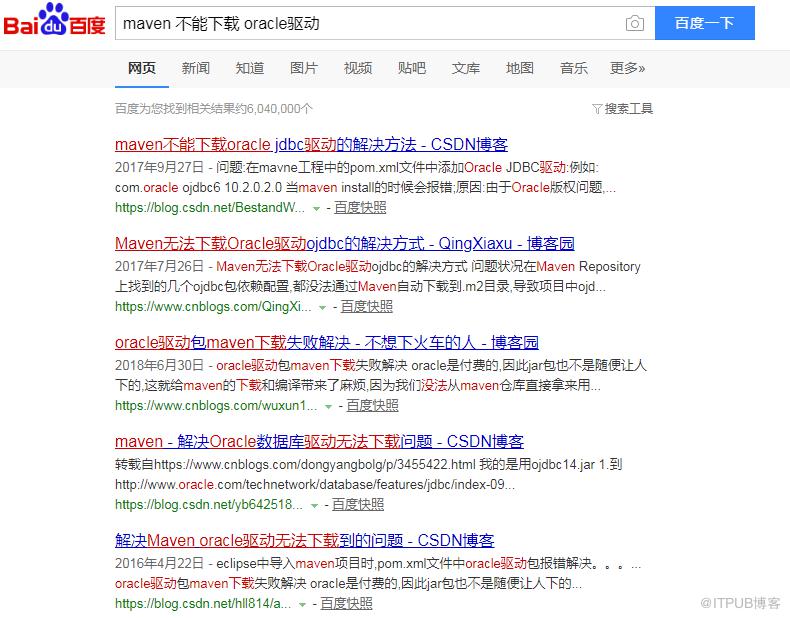The image size is (790, 618).
Task: Open result Maven无法下载Oracle驱动ojdbc的解决方式 QingXiaxu
Action: click(x=345, y=244)
